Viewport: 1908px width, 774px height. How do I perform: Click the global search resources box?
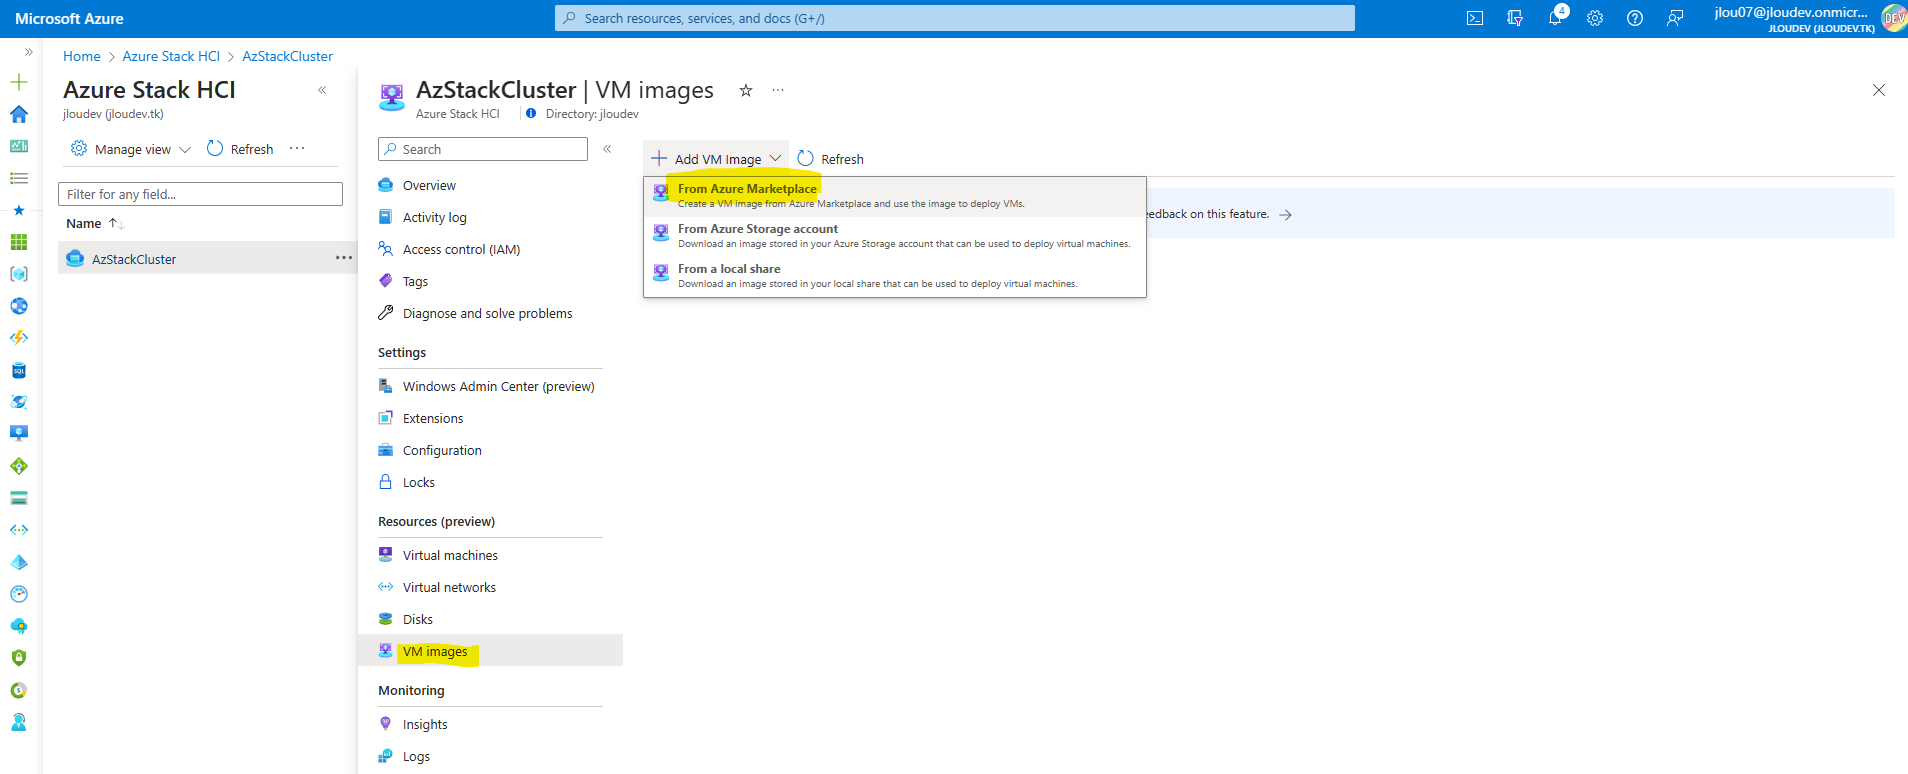tap(955, 18)
